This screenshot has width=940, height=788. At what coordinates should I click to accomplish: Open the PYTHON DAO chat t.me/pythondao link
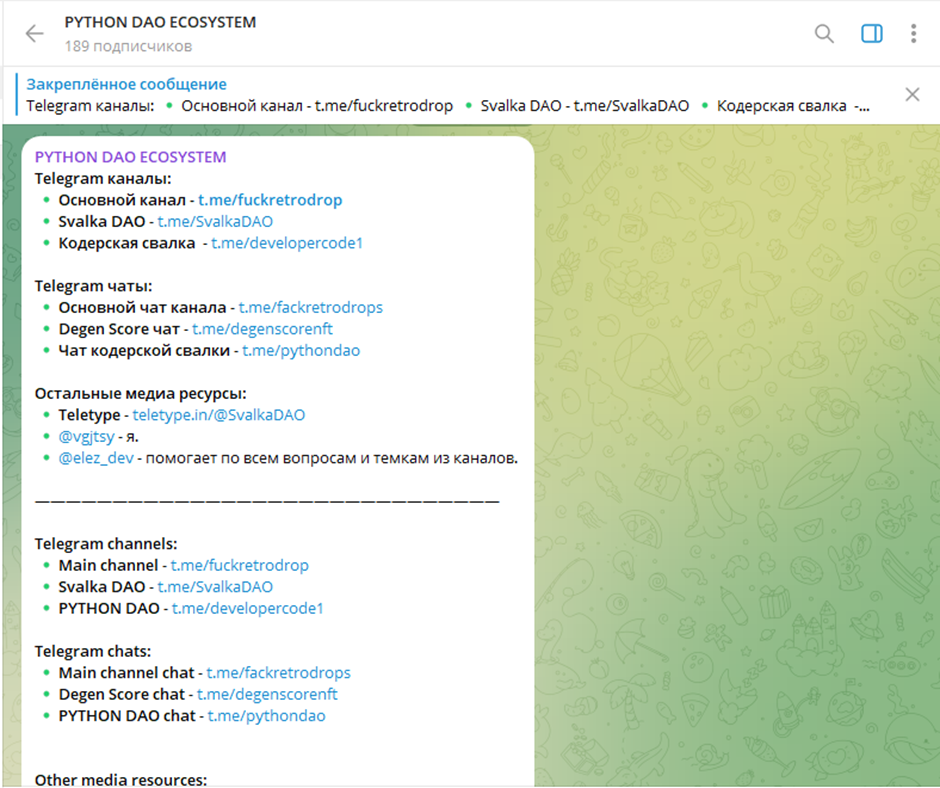267,716
